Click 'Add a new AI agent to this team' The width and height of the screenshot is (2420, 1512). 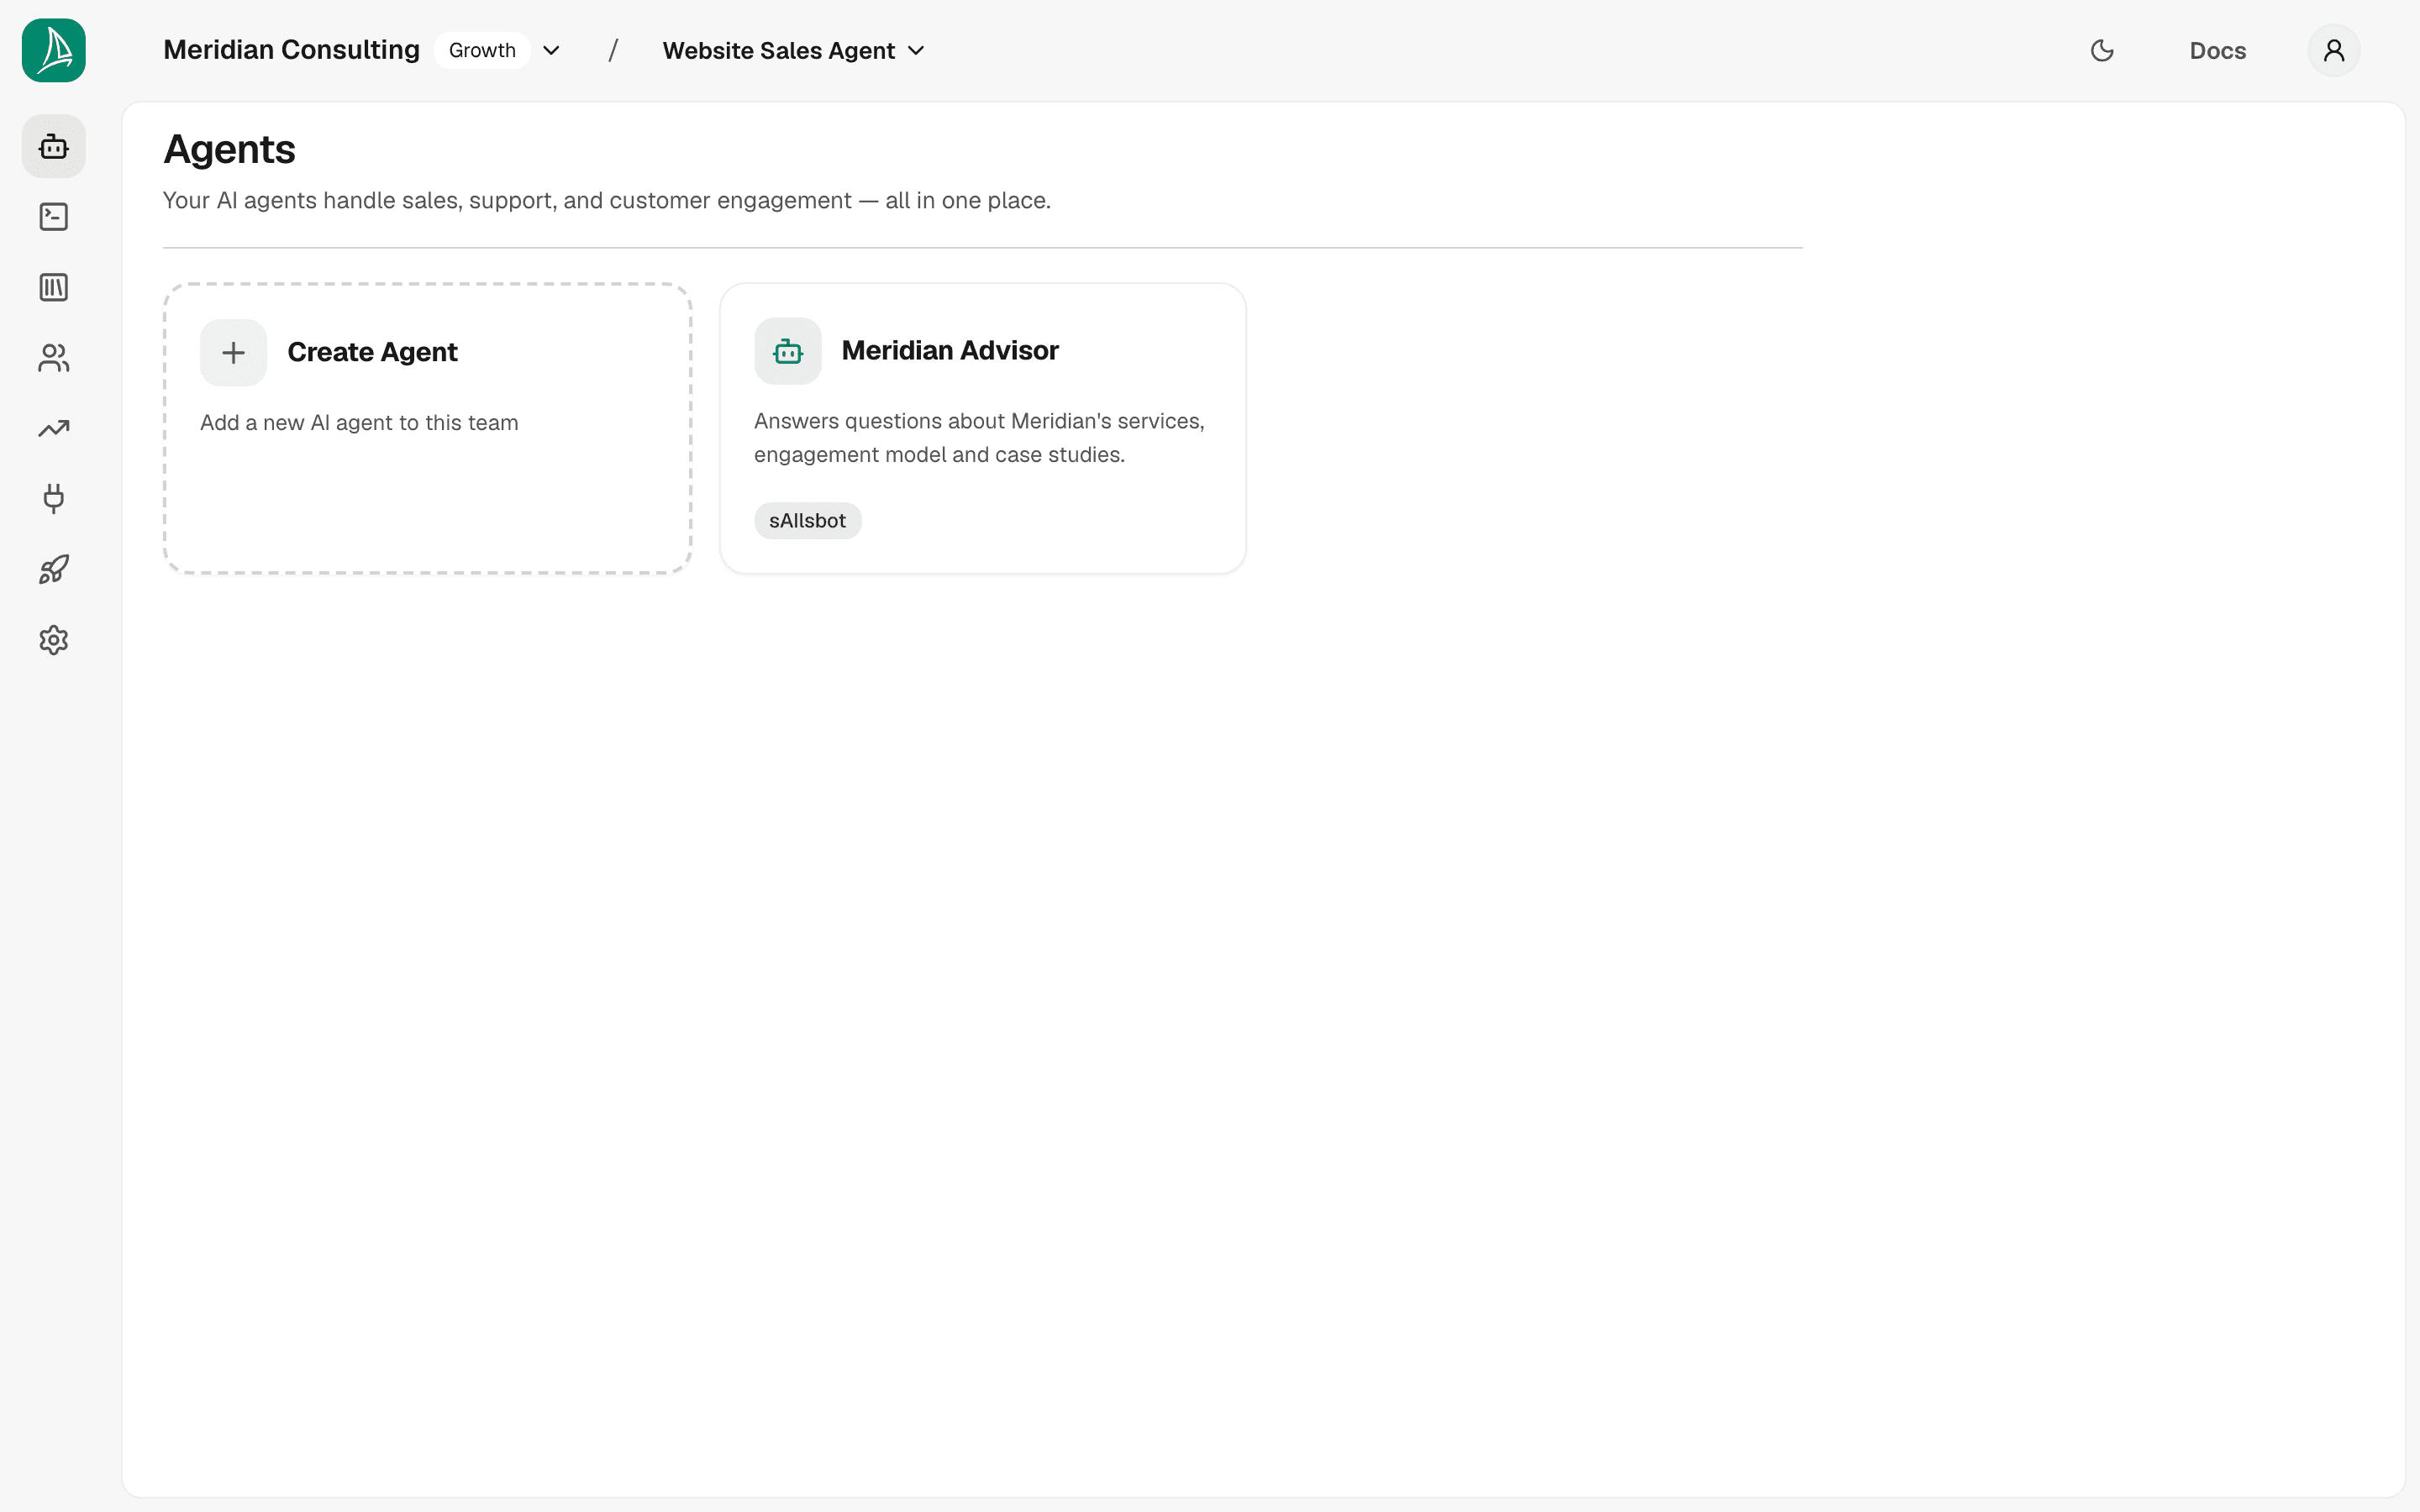pos(359,423)
